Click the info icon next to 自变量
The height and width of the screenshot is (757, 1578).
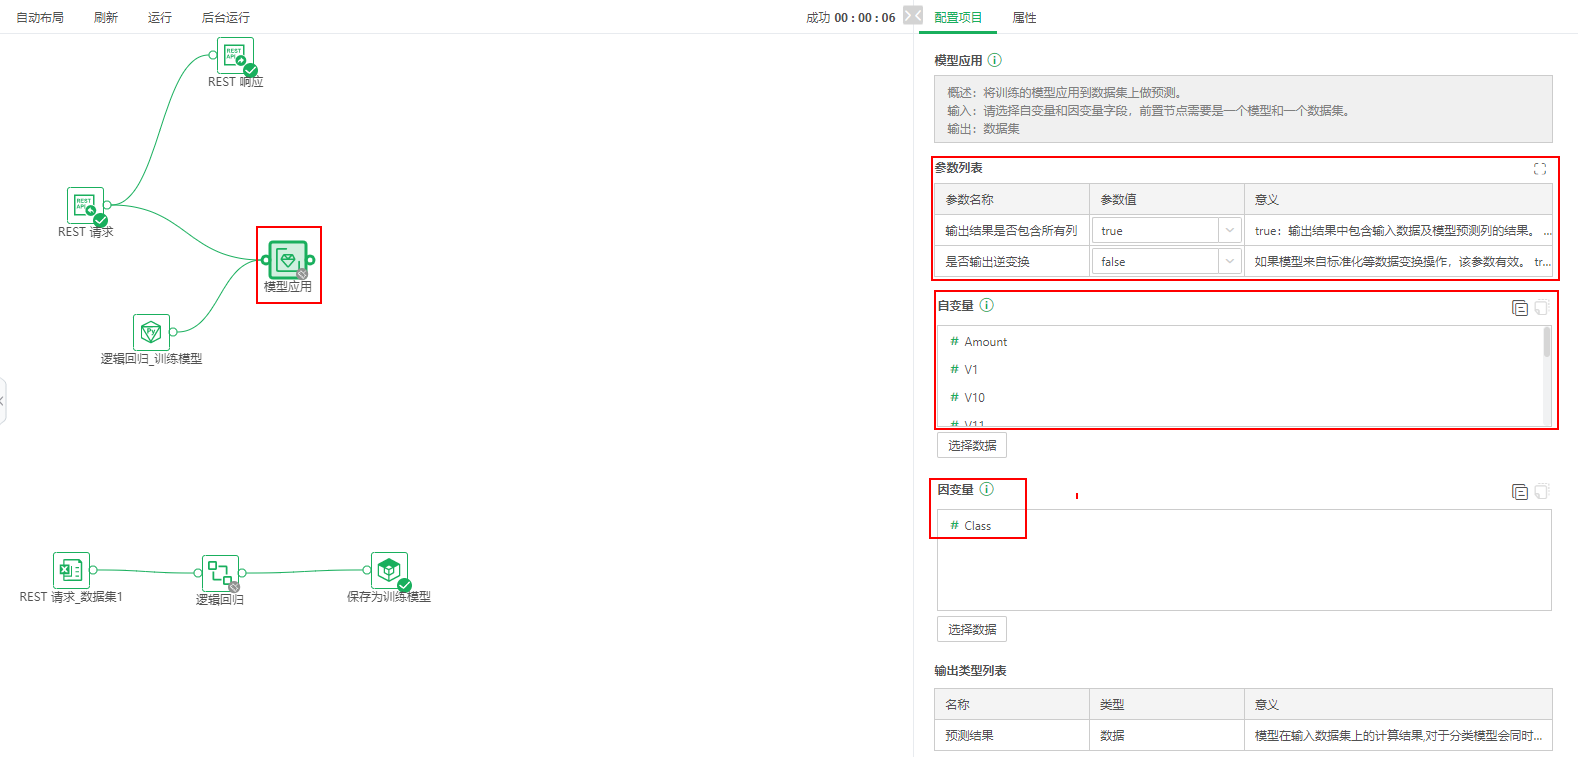987,305
